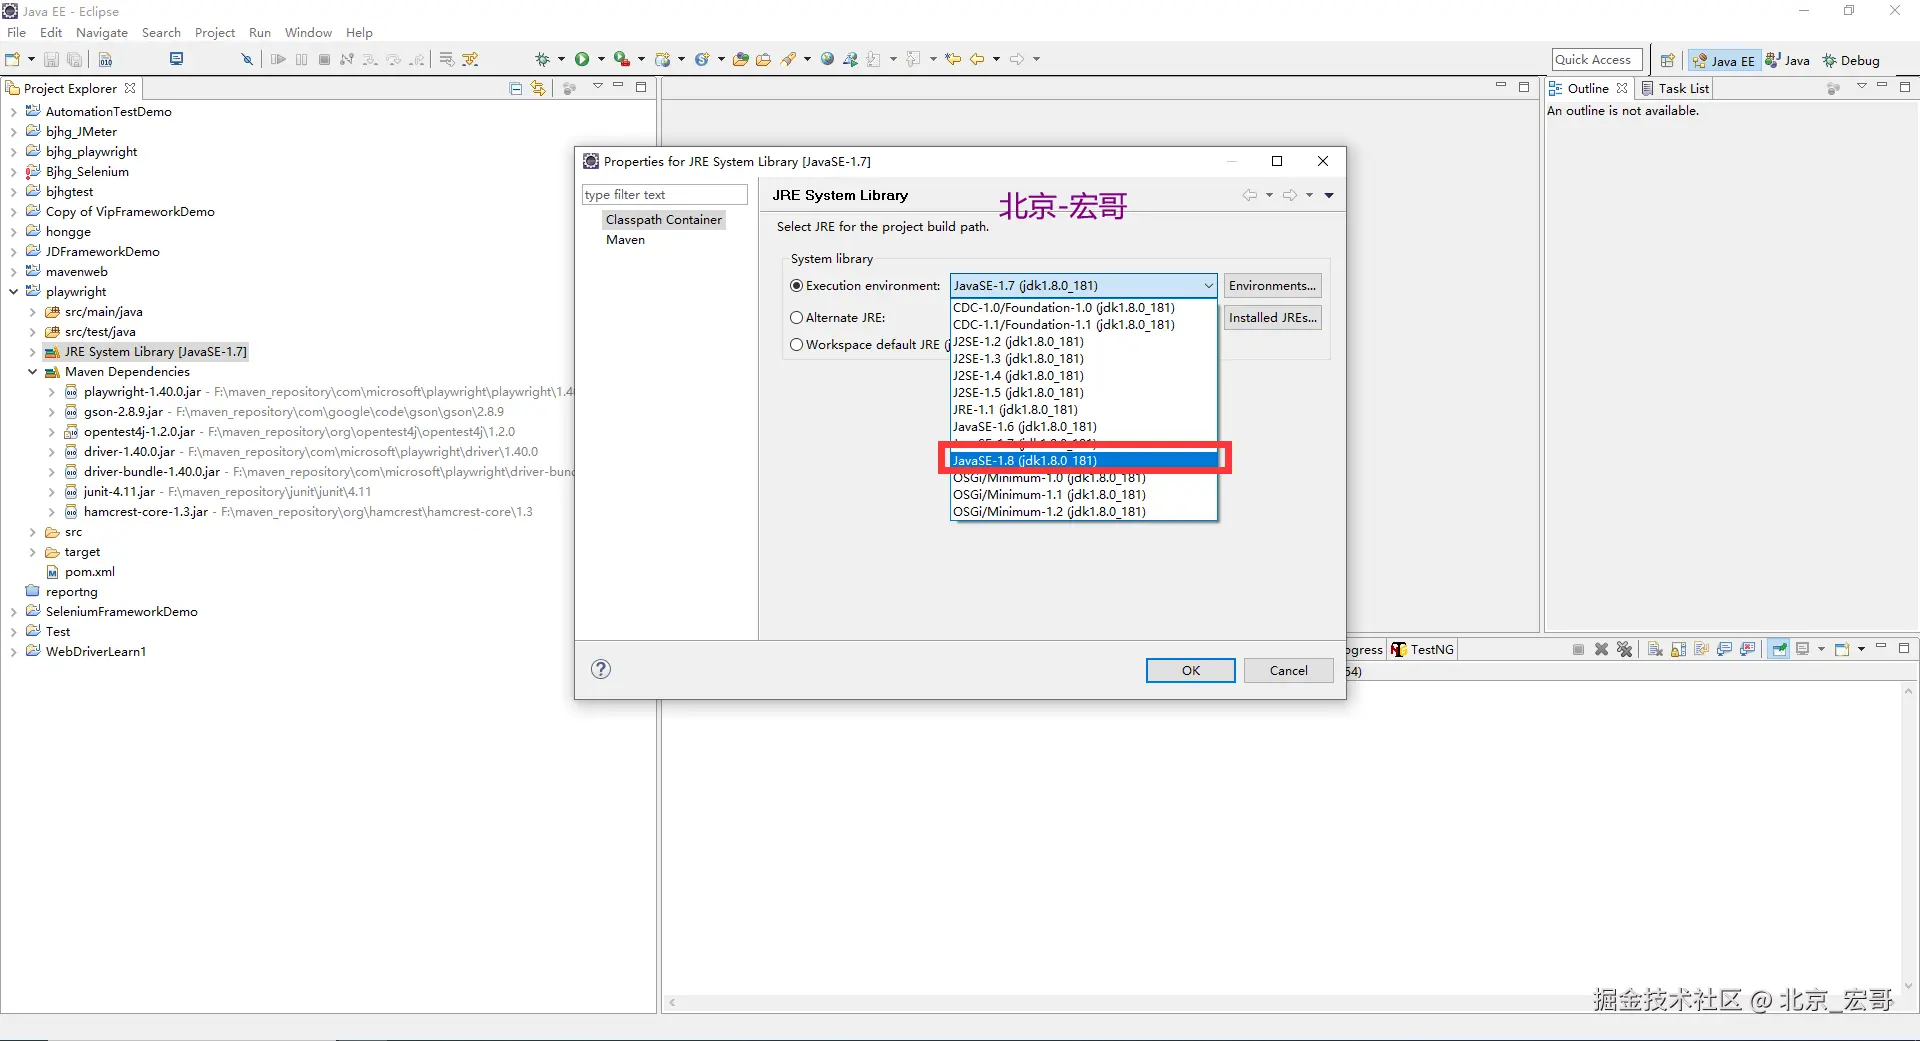The image size is (1920, 1041).
Task: Collapse the Maven Dependencies node
Action: [x=32, y=371]
